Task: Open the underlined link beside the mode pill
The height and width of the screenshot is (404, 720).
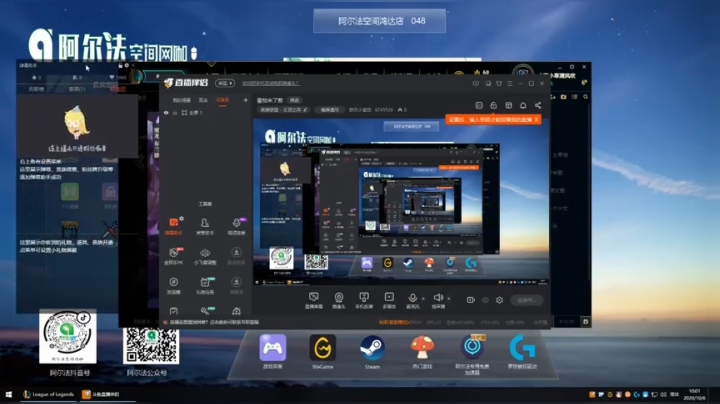Action: click(271, 83)
